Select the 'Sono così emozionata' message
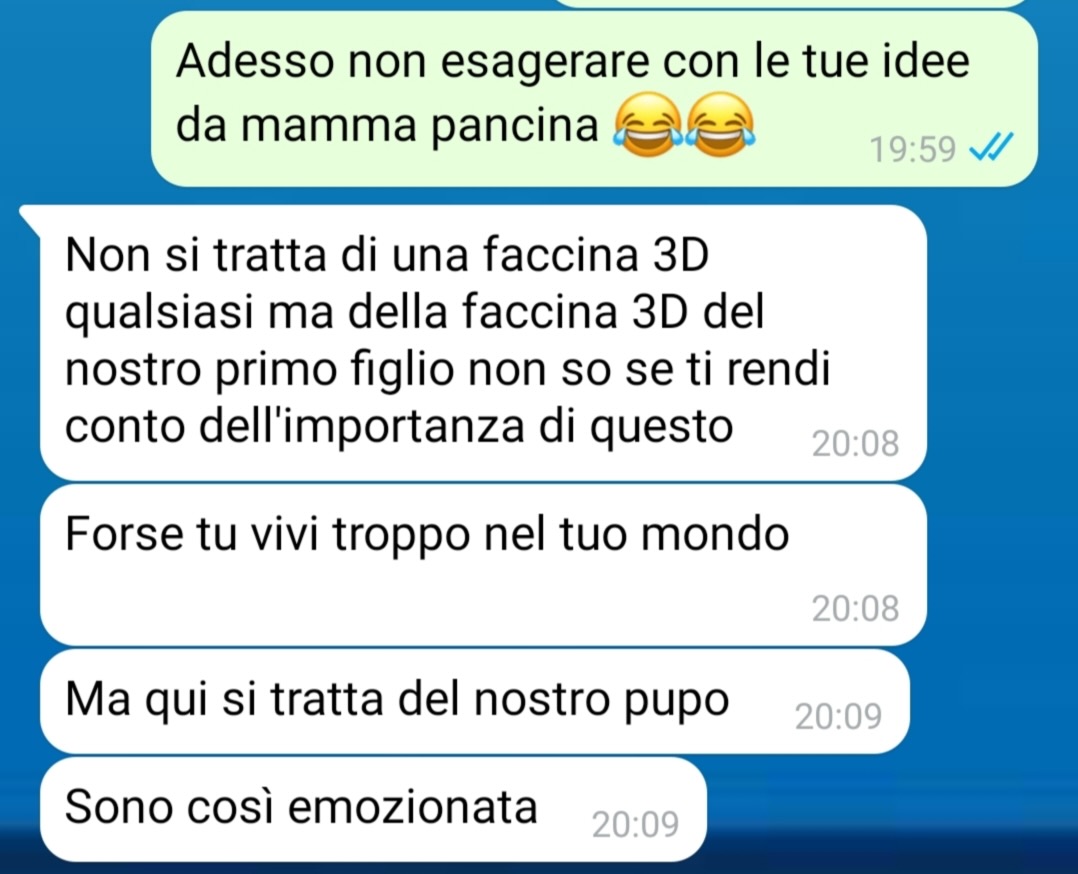 (x=373, y=809)
